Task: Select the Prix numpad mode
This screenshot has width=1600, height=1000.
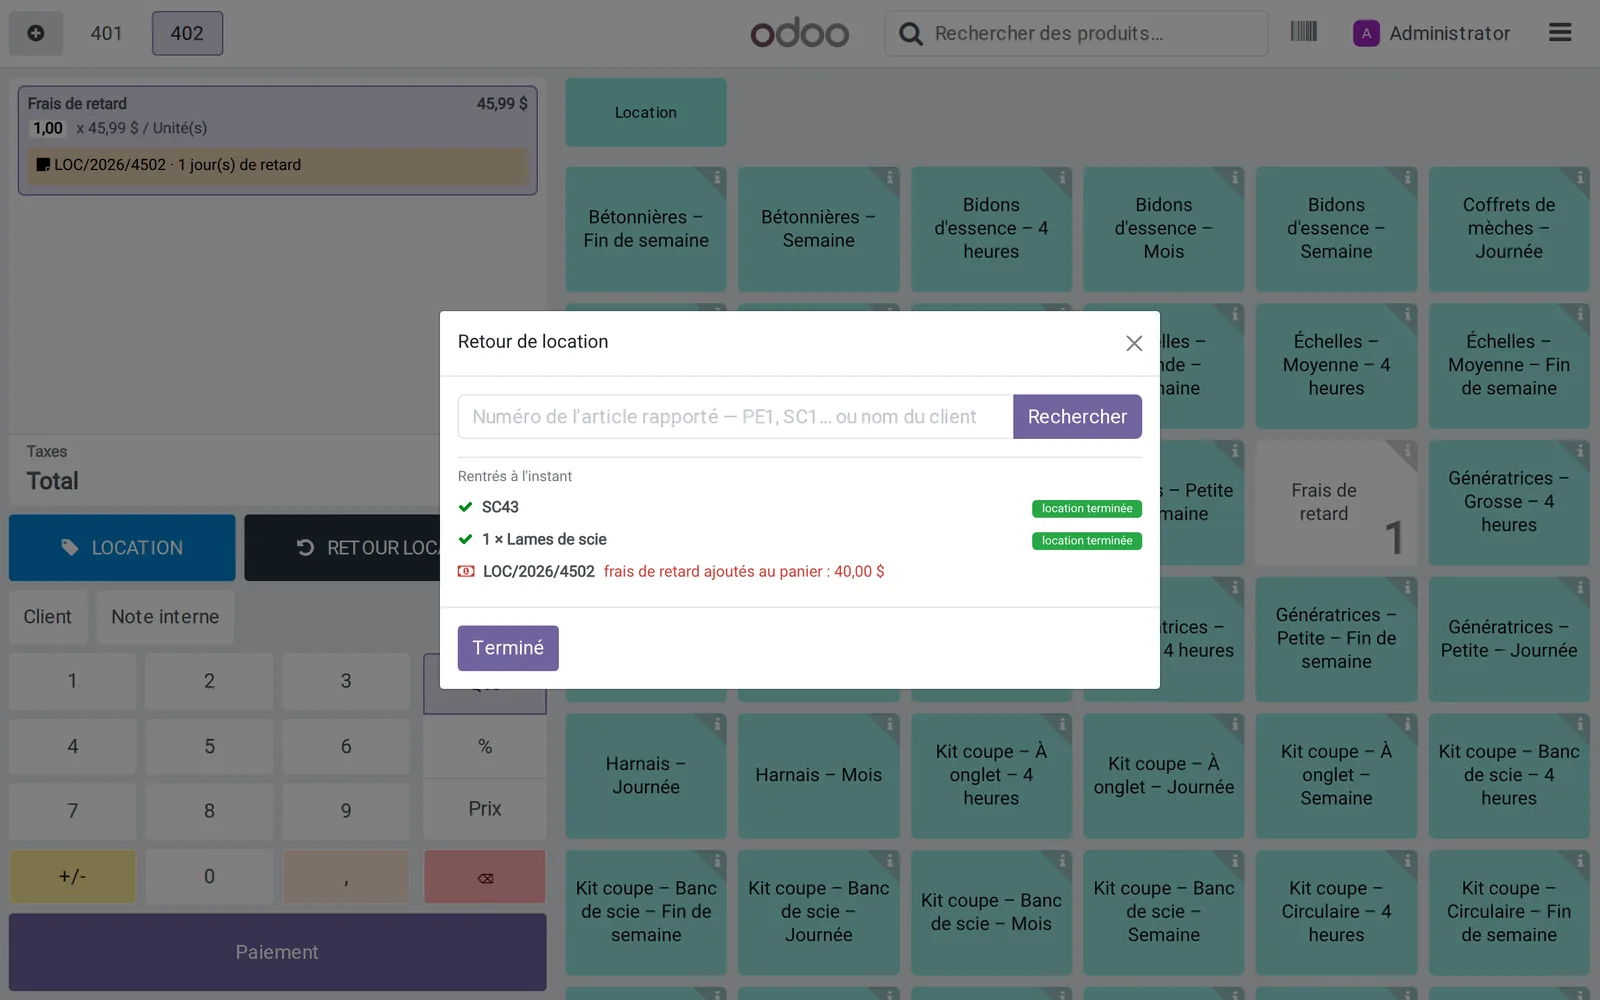Action: pos(485,809)
